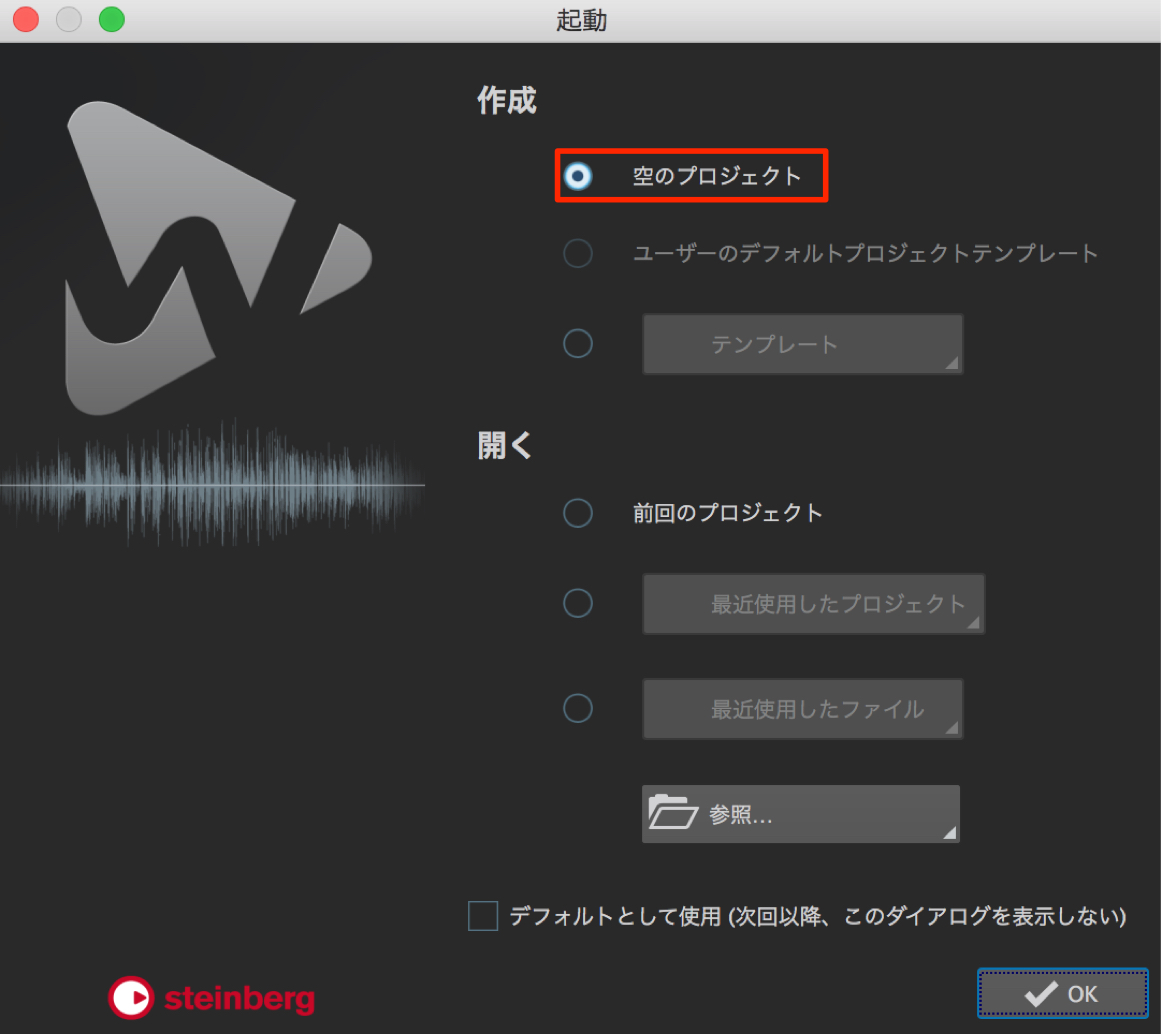Click the Steinberg logo
Image resolution: width=1162 pixels, height=1034 pixels.
pyautogui.click(x=211, y=998)
